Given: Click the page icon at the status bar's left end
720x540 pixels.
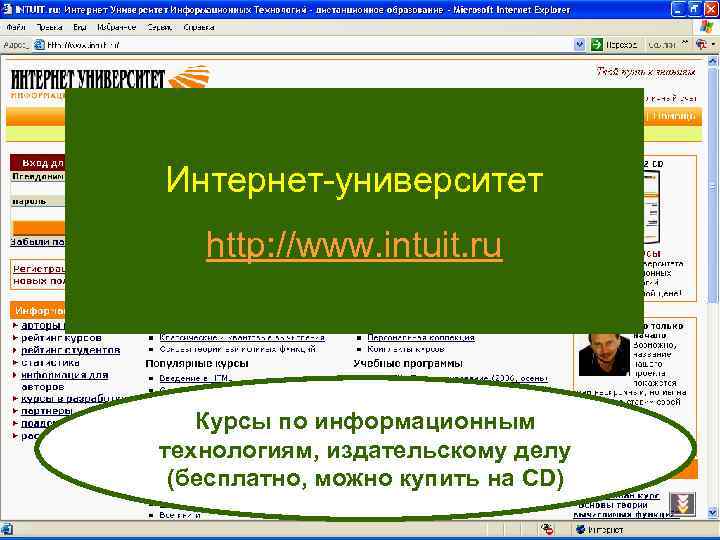Looking at the screenshot, I should click(7, 529).
